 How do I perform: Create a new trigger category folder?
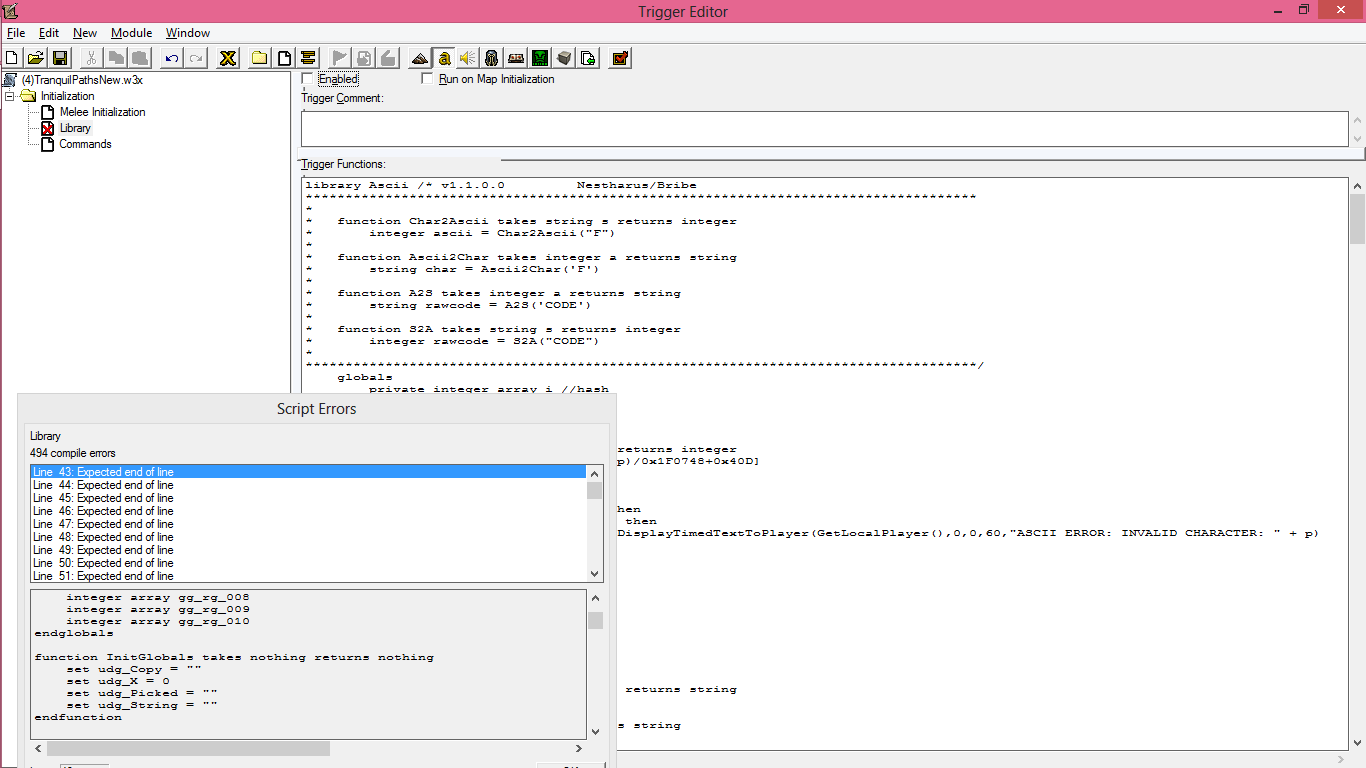(259, 58)
